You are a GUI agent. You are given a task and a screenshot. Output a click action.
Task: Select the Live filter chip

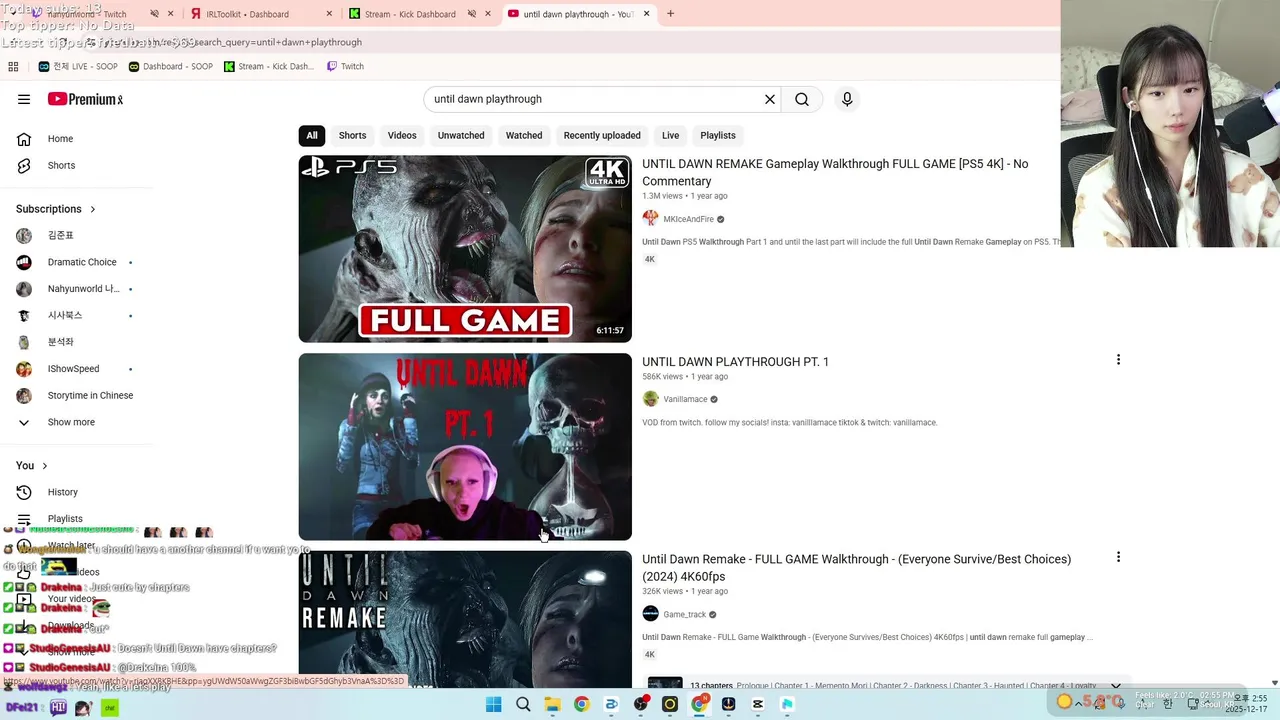670,135
